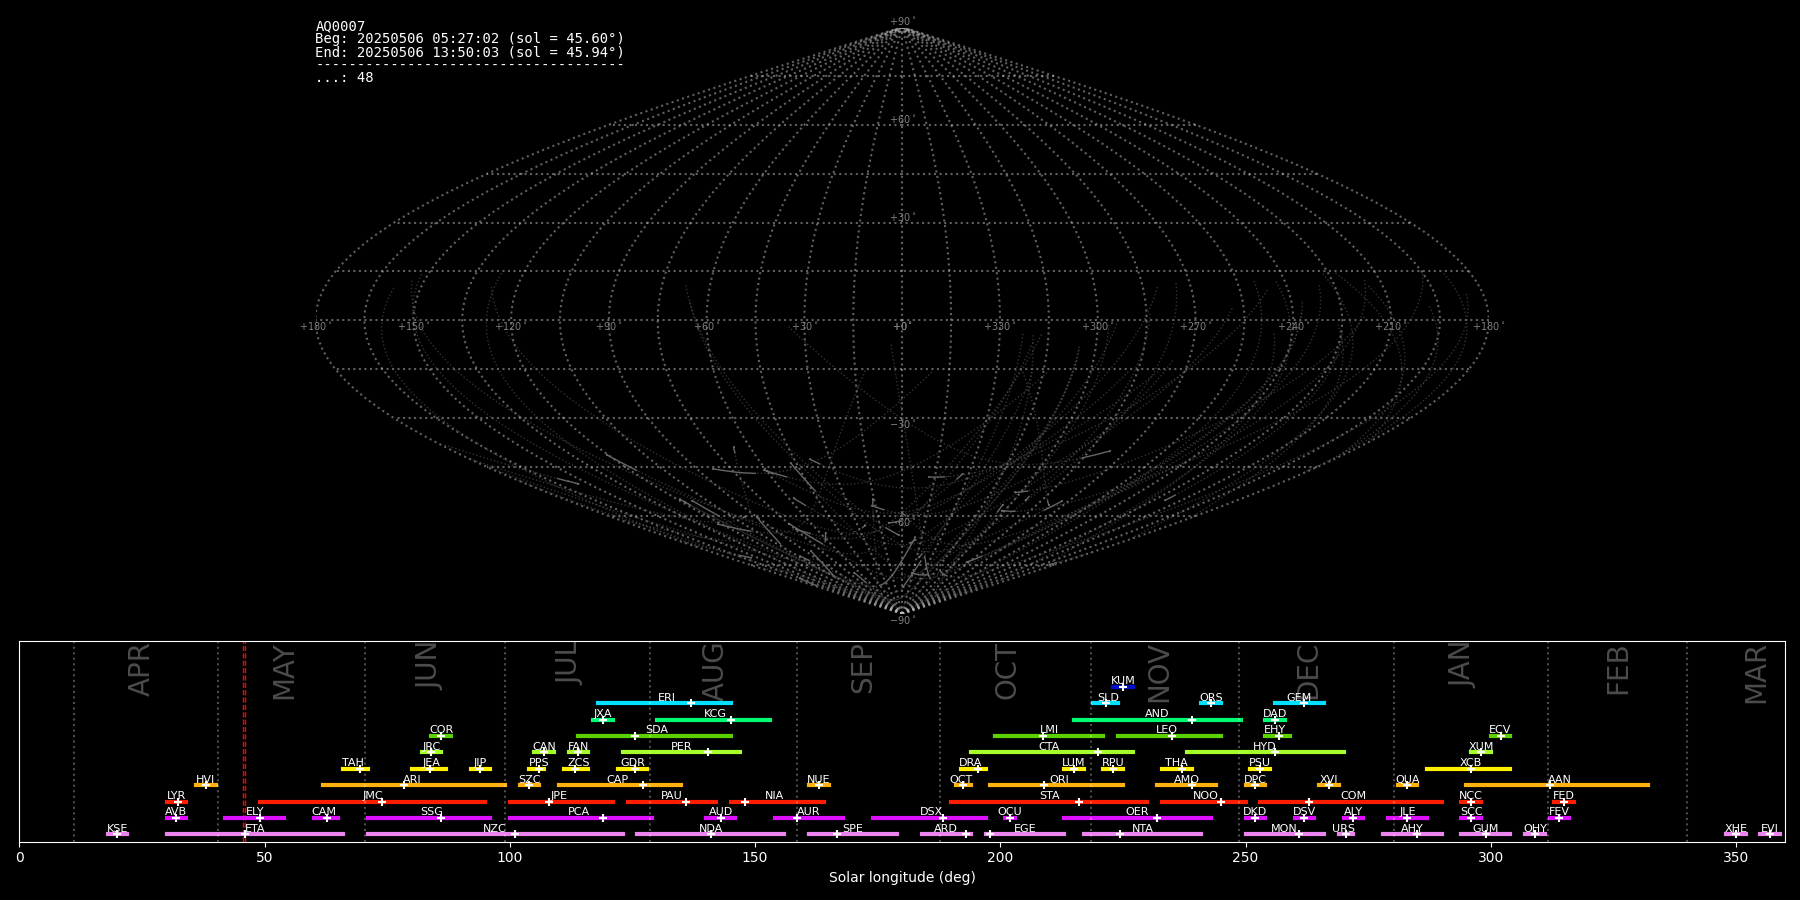Click the 200 tick on solar longitude axis
This screenshot has width=1800, height=900.
click(1000, 857)
